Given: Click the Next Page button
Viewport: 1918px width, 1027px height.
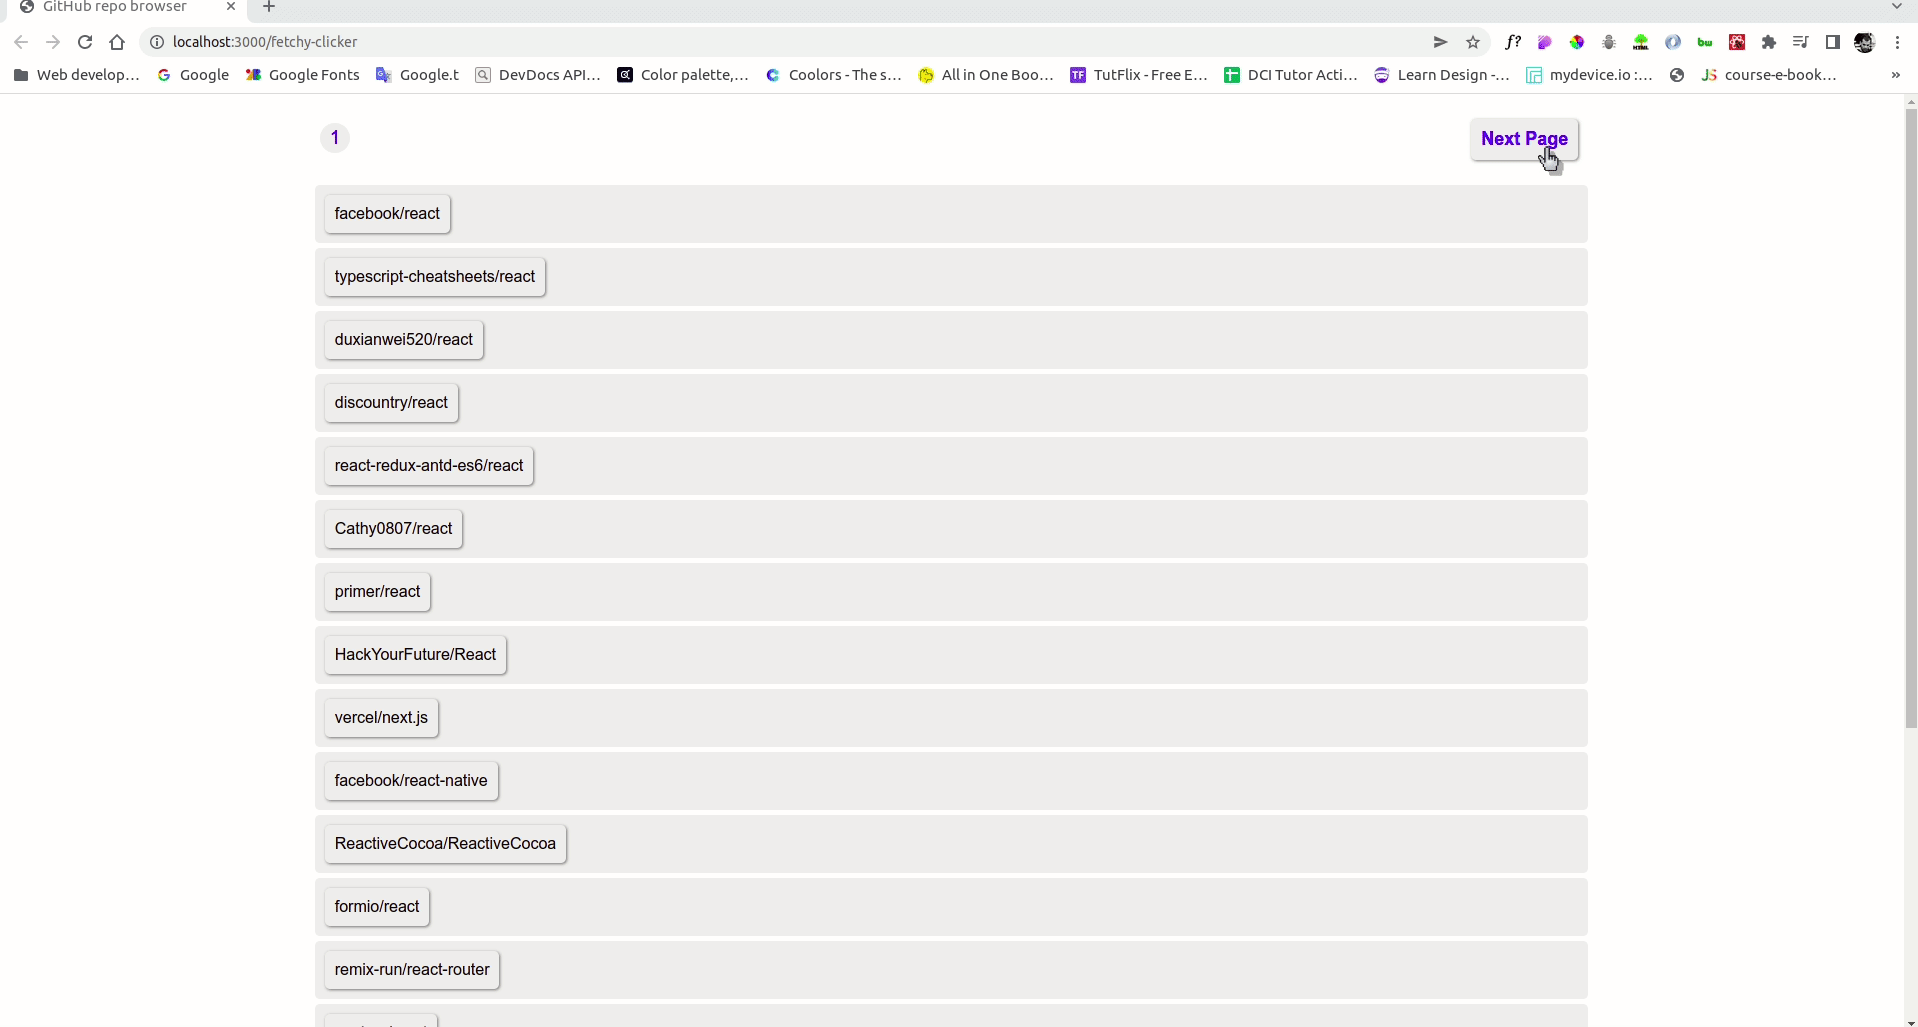Looking at the screenshot, I should click(1524, 139).
